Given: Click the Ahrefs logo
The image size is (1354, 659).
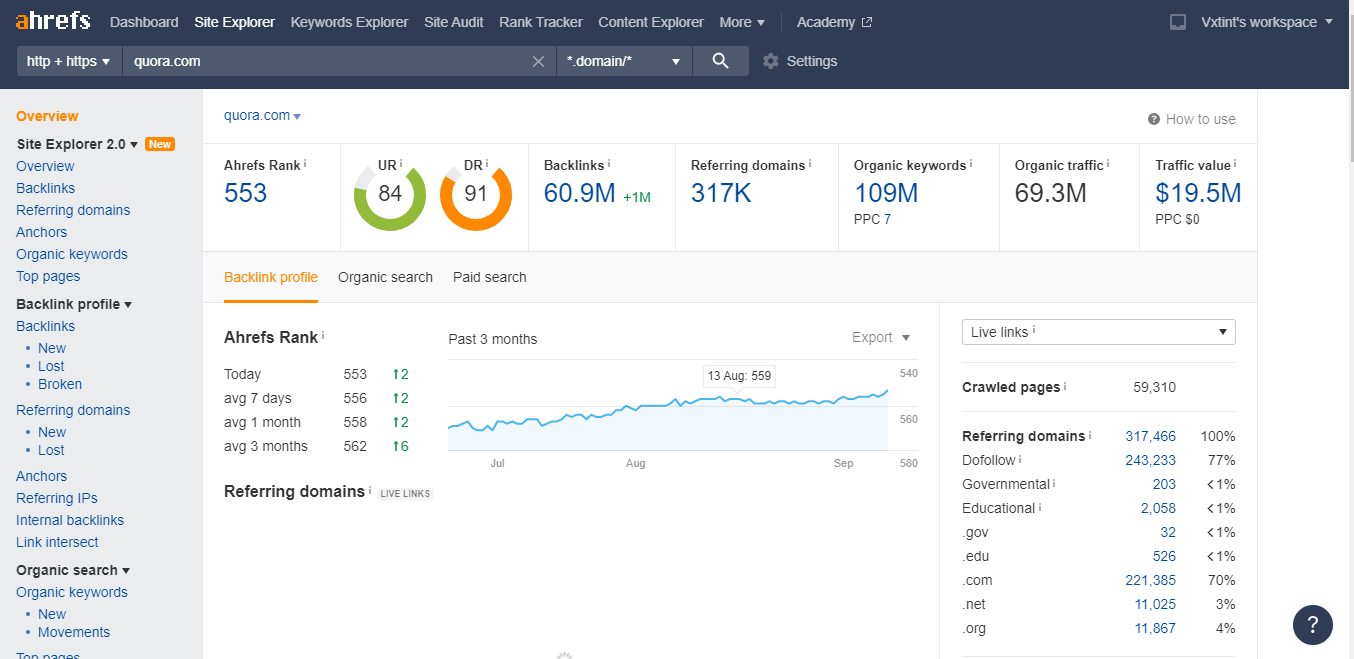Looking at the screenshot, I should click(x=53, y=21).
